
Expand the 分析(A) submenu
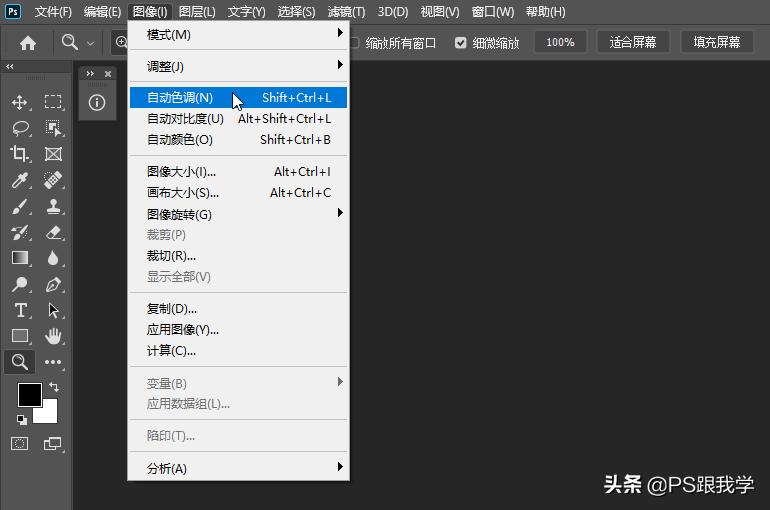238,468
